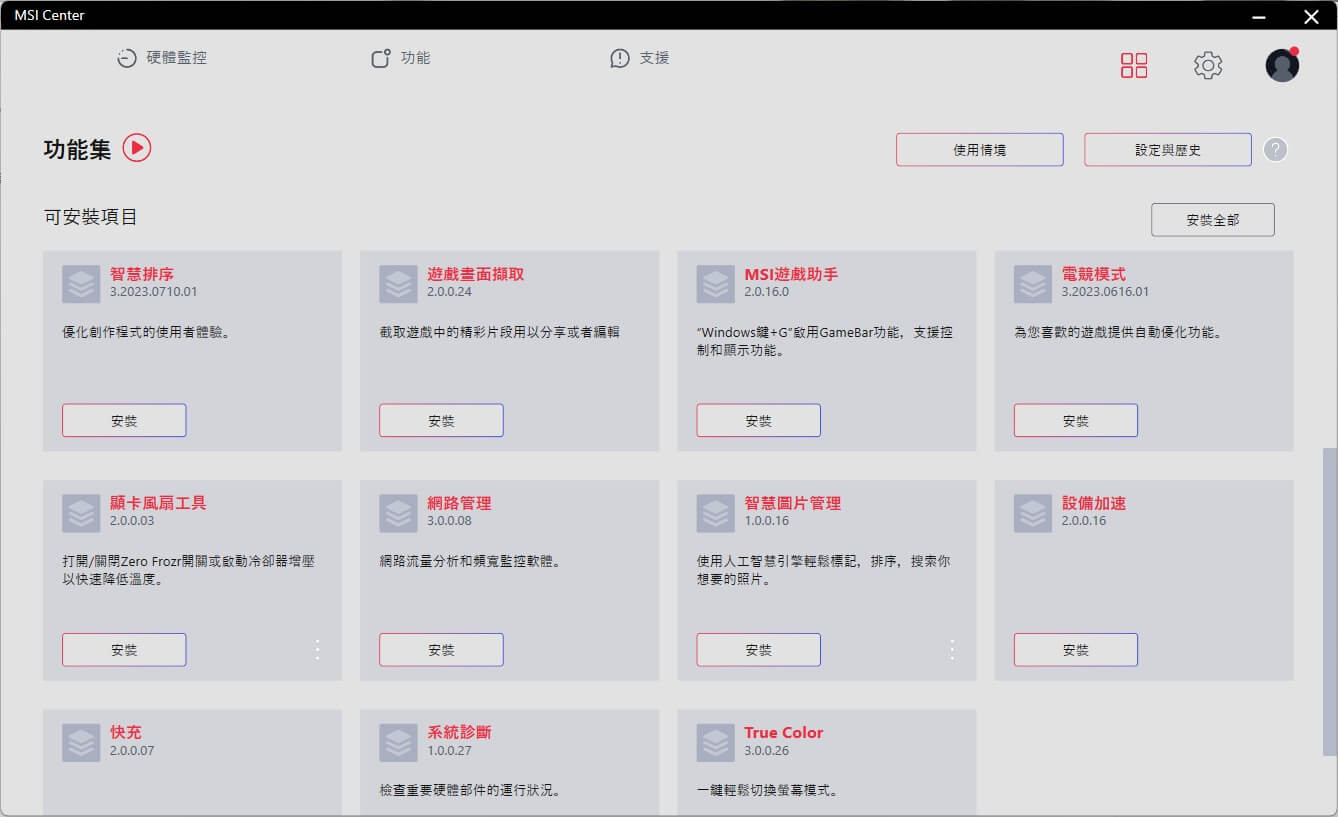
Task: Click the 智慧圖片管理 layers icon
Action: [715, 513]
